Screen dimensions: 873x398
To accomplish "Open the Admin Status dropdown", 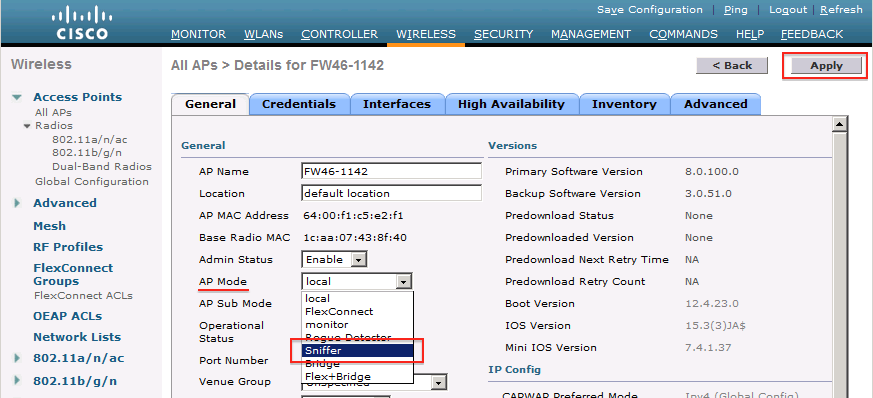I will [x=334, y=259].
